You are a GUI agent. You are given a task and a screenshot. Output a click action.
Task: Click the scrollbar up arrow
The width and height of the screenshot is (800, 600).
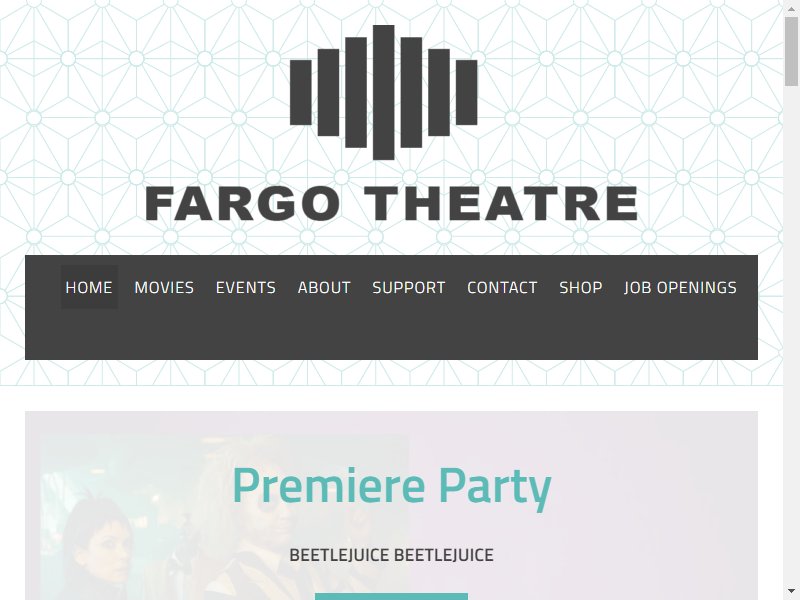(791, 6)
